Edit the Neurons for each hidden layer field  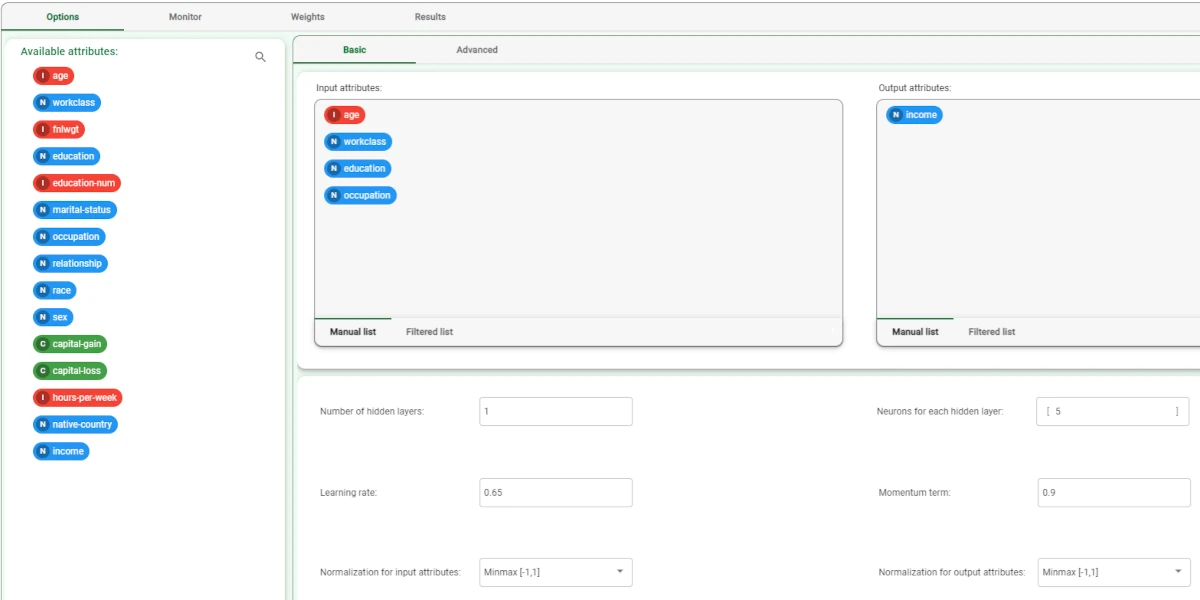[x=1113, y=411]
